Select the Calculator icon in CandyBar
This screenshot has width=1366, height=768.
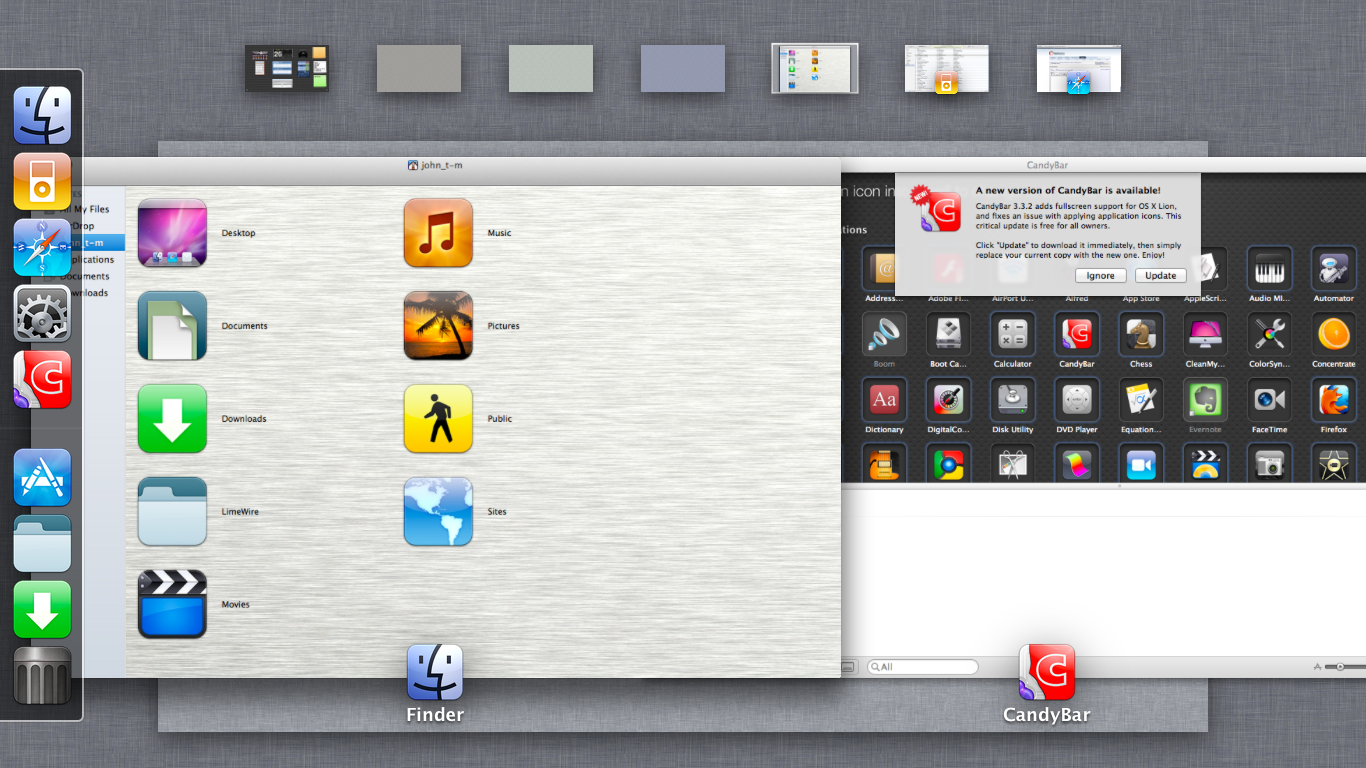[1012, 334]
